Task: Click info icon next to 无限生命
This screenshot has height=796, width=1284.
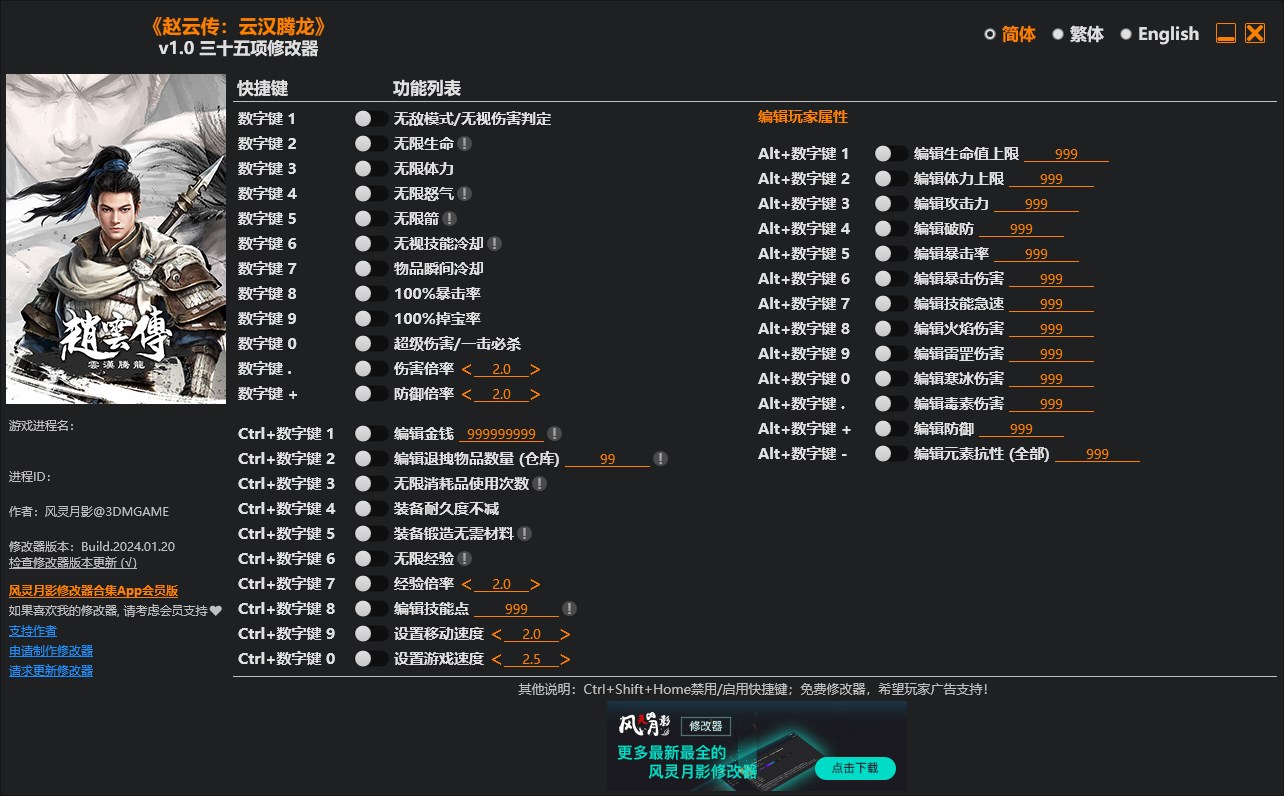Action: pyautogui.click(x=465, y=144)
